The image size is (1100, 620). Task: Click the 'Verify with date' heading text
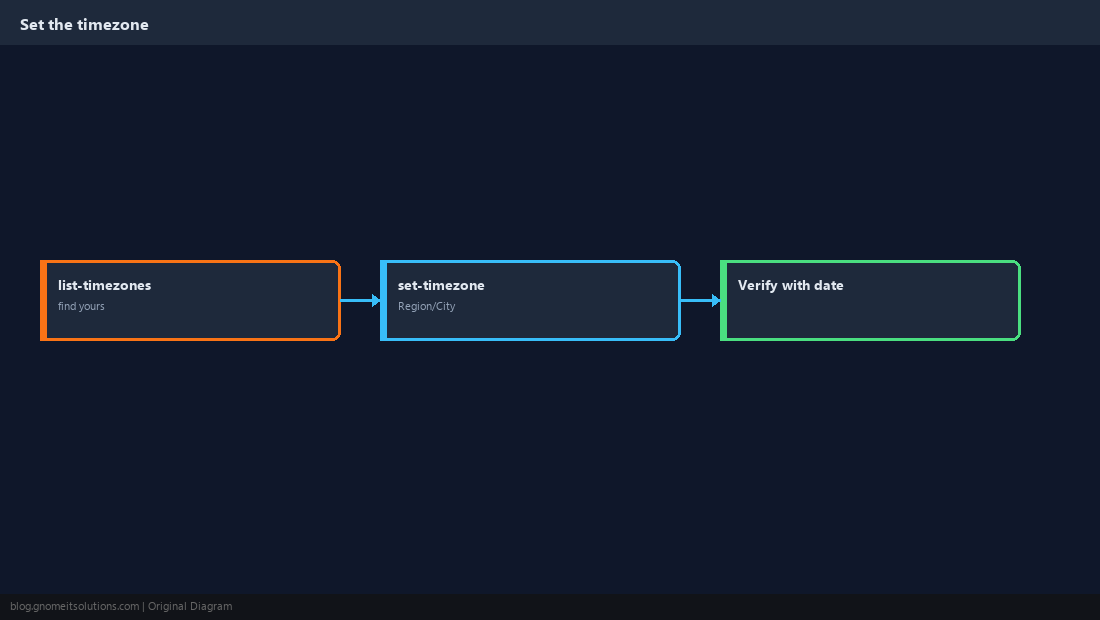coord(791,285)
